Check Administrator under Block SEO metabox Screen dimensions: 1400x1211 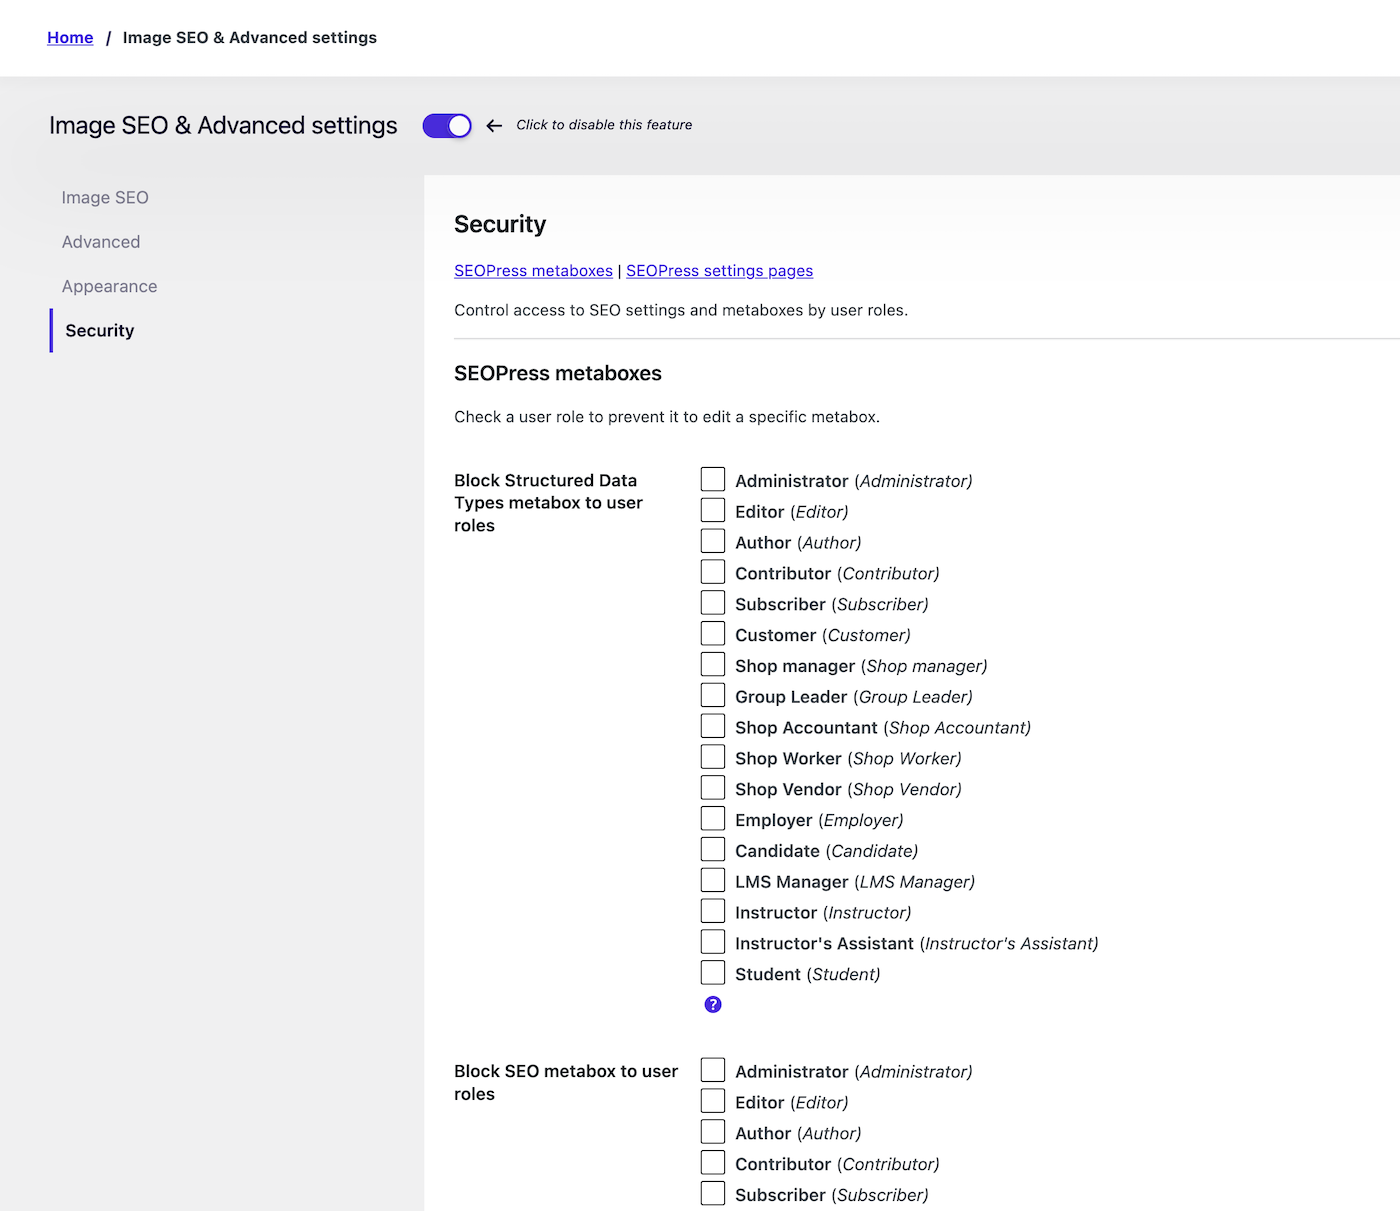pyautogui.click(x=713, y=1071)
